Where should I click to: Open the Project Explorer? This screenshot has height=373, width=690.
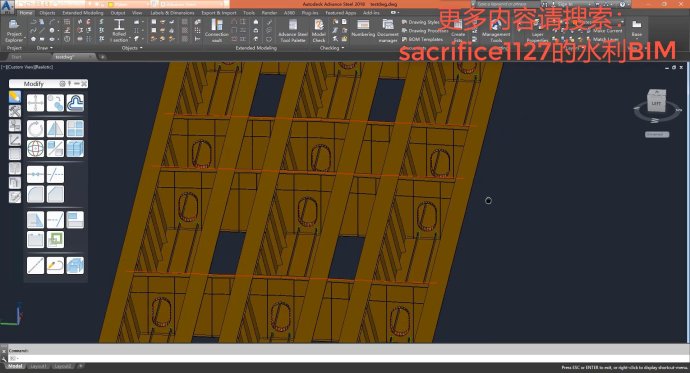point(14,30)
